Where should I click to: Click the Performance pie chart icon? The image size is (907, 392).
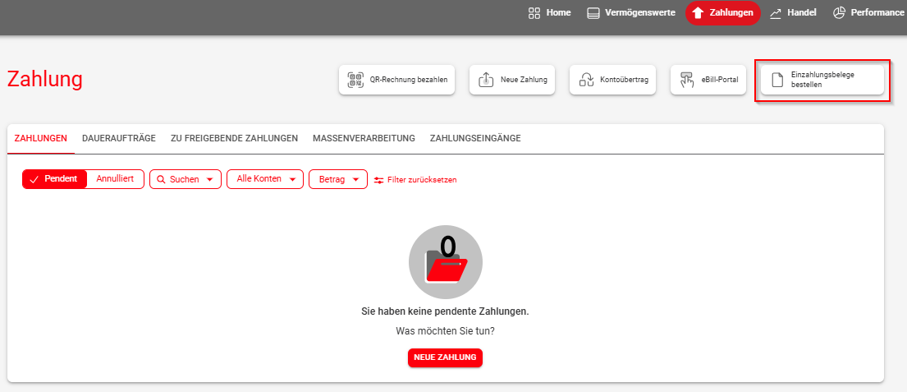coord(839,13)
